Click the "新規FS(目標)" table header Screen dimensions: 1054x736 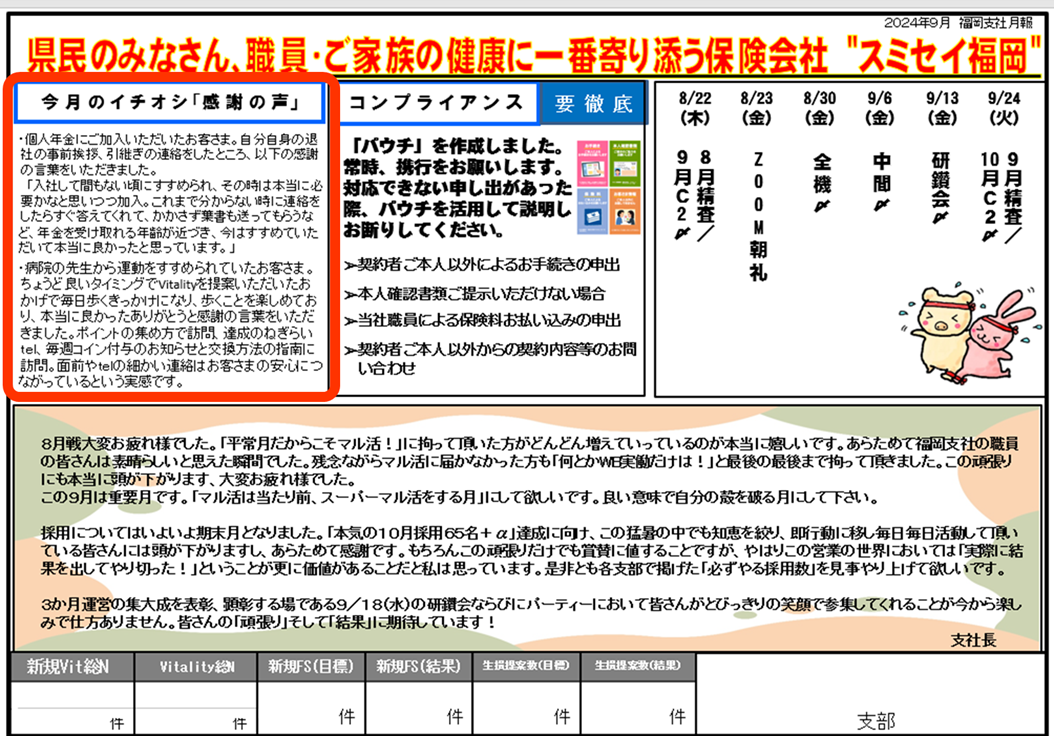311,667
